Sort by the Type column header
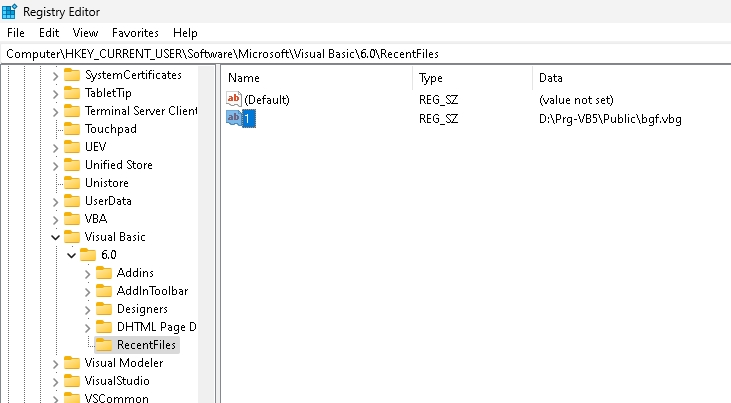This screenshot has width=731, height=403. tap(472, 78)
